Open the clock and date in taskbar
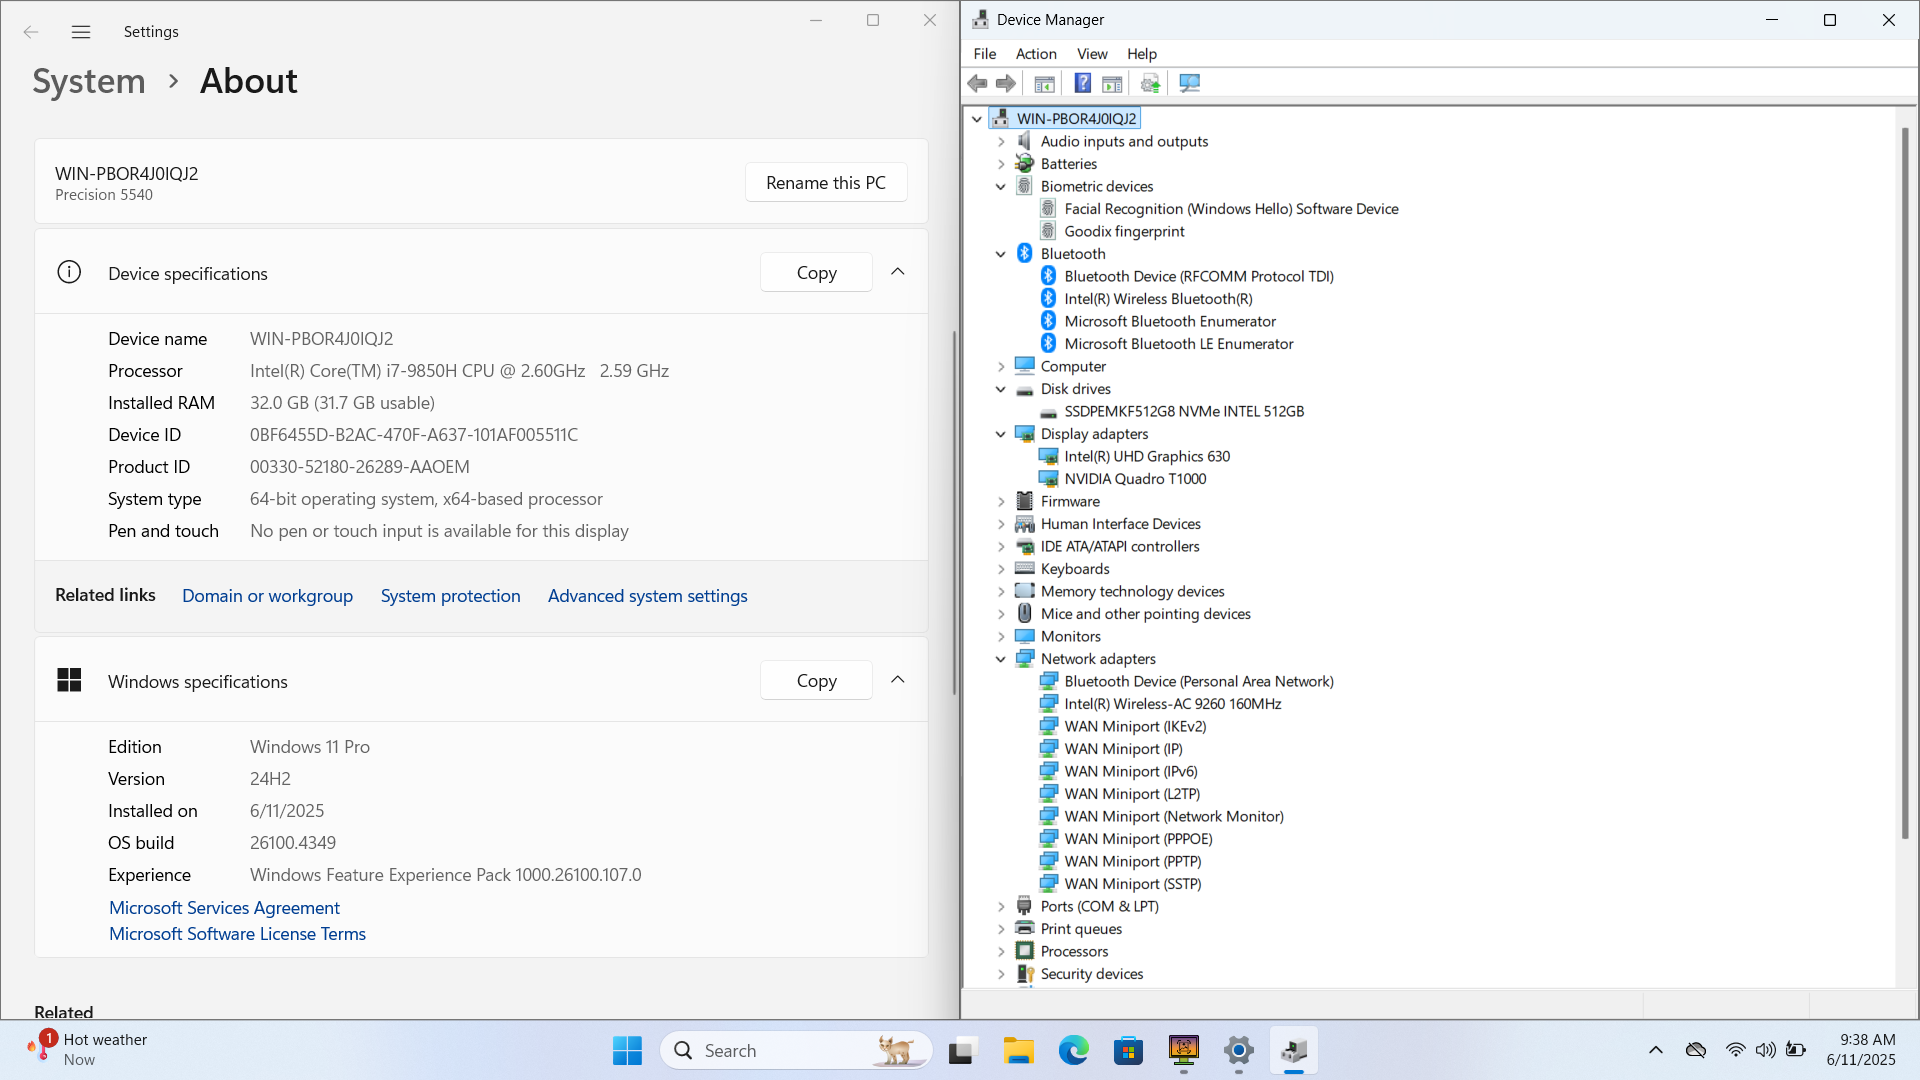The width and height of the screenshot is (1920, 1080). [1861, 1050]
